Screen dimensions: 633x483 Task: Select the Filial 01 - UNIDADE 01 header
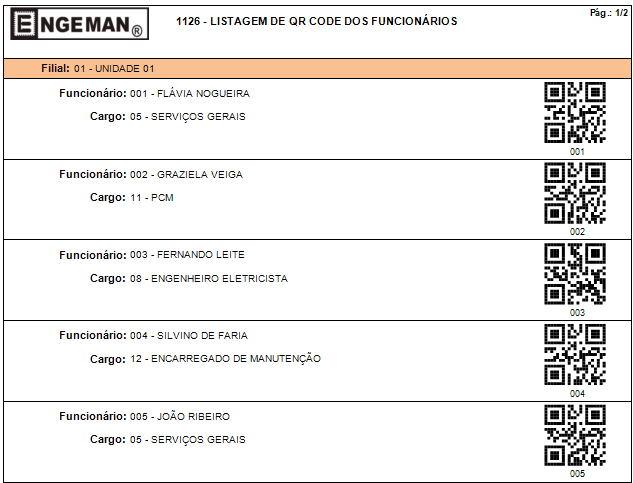click(99, 68)
